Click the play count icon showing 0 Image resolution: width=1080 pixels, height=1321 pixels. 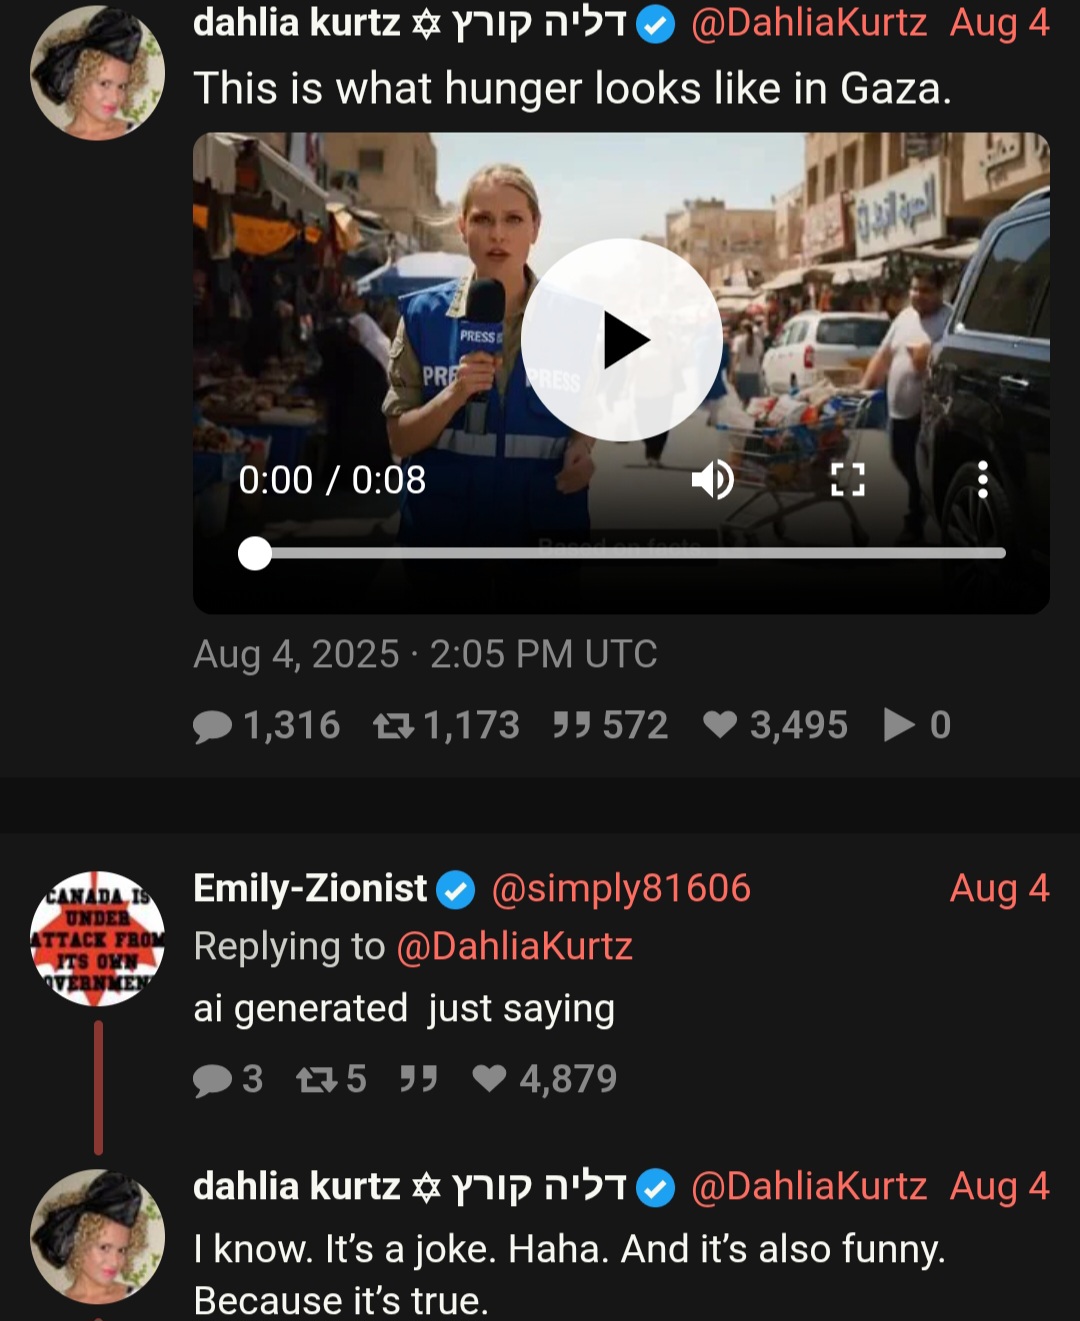[899, 726]
